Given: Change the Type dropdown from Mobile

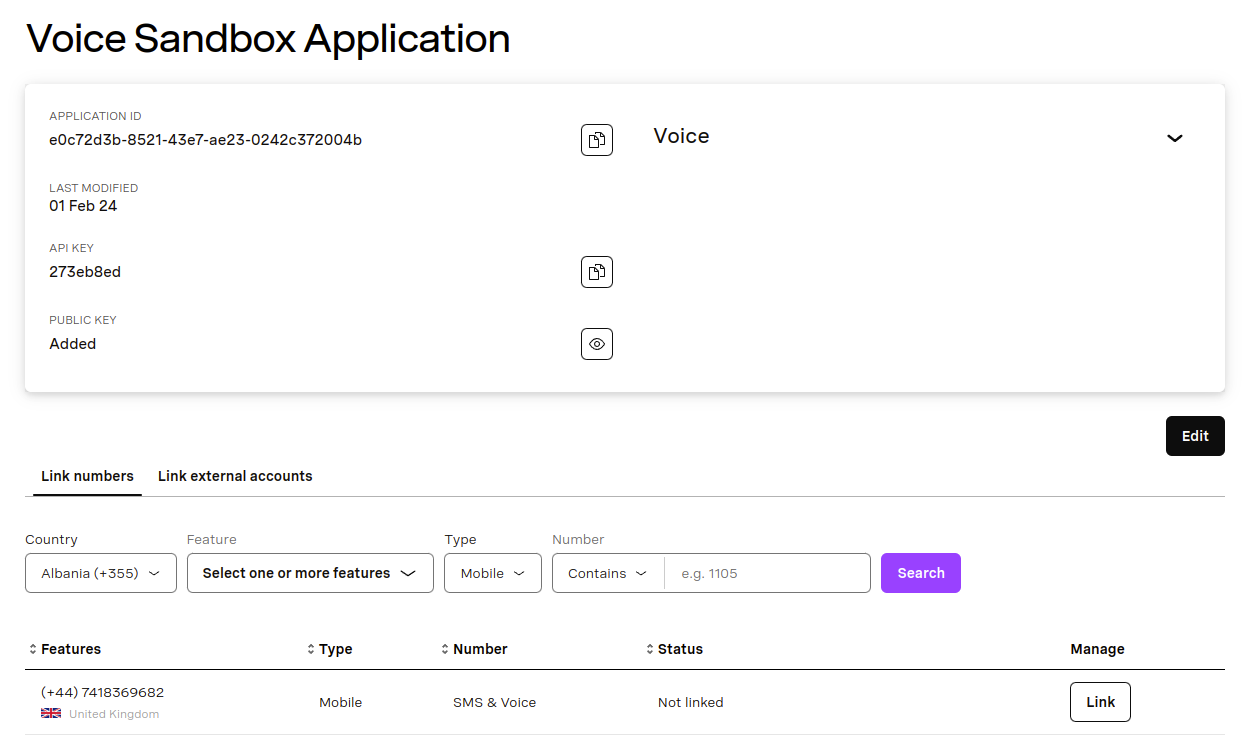Looking at the screenshot, I should coord(492,572).
